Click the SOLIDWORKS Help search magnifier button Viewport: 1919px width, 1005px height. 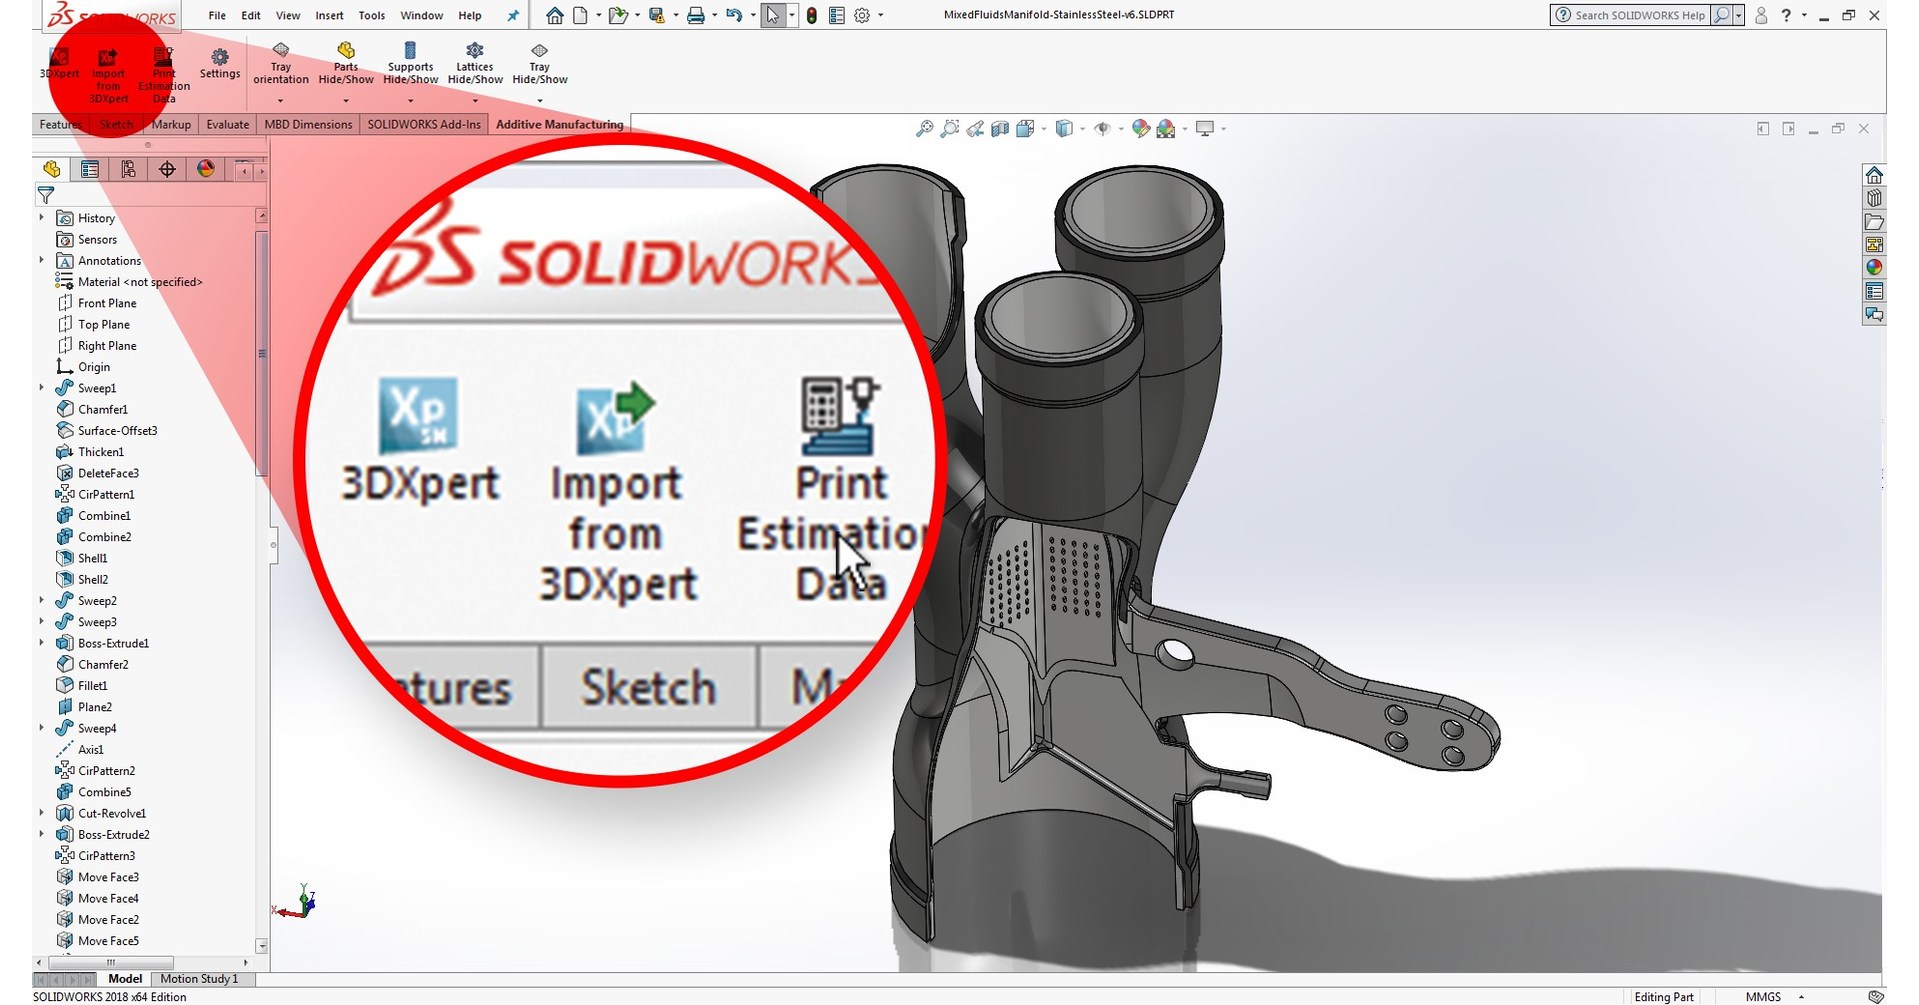pos(1722,15)
